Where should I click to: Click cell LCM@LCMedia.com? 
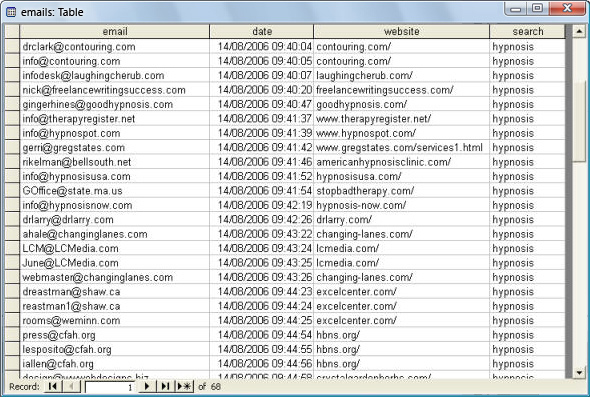pos(114,249)
